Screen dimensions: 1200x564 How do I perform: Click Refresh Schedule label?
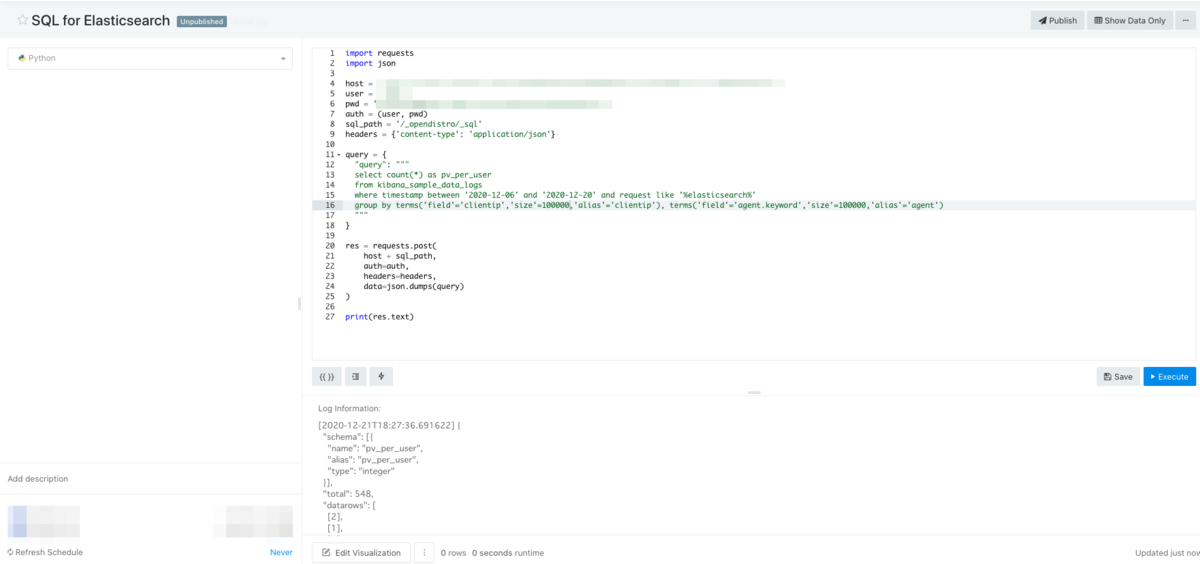point(45,552)
